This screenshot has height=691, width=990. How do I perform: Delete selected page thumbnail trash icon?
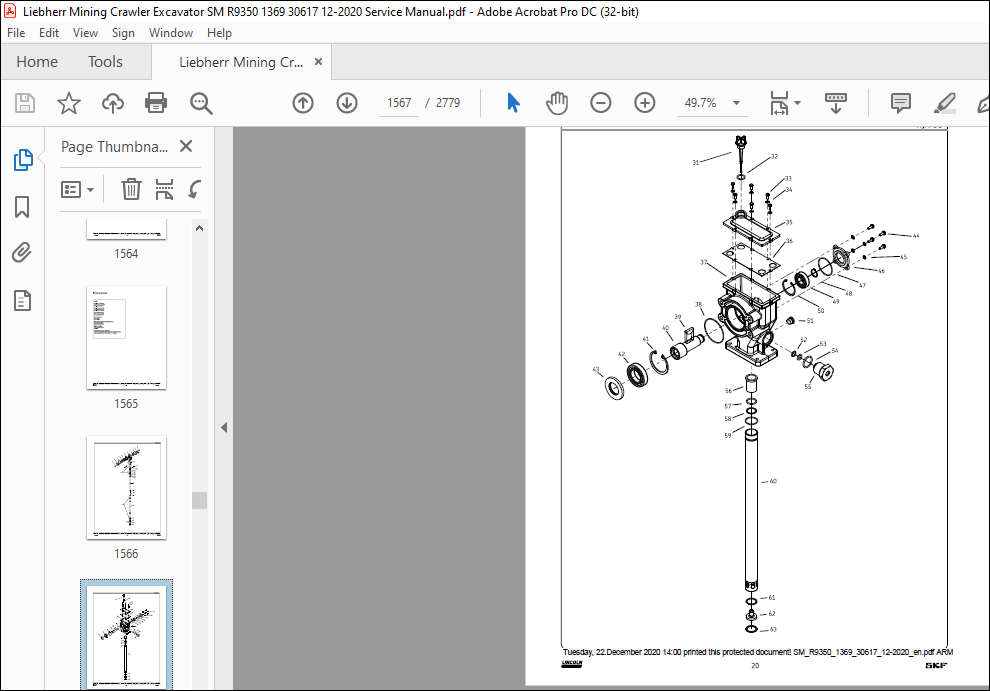131,189
